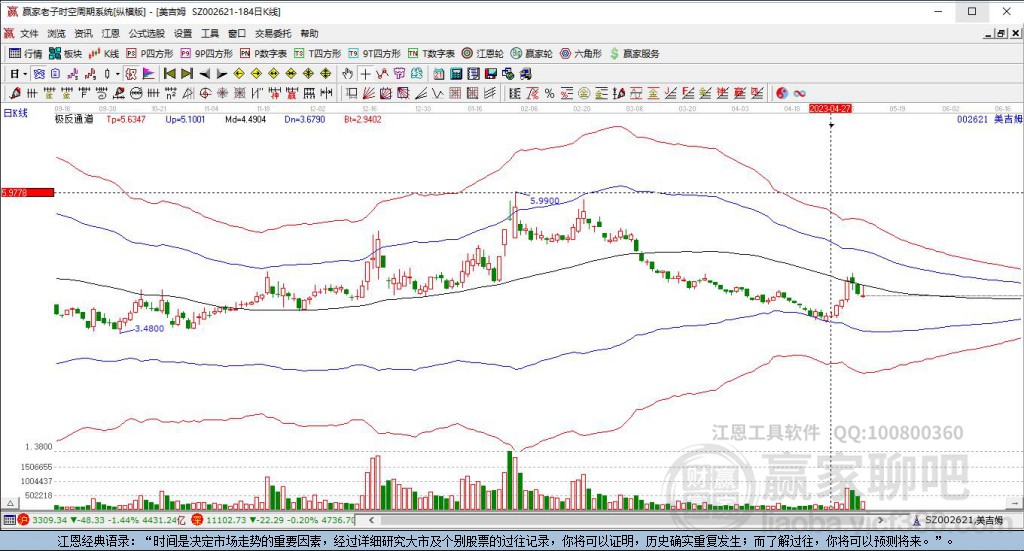The image size is (1024, 551).
Task: Click the red 2023-04-27 date marker
Action: pyautogui.click(x=831, y=108)
